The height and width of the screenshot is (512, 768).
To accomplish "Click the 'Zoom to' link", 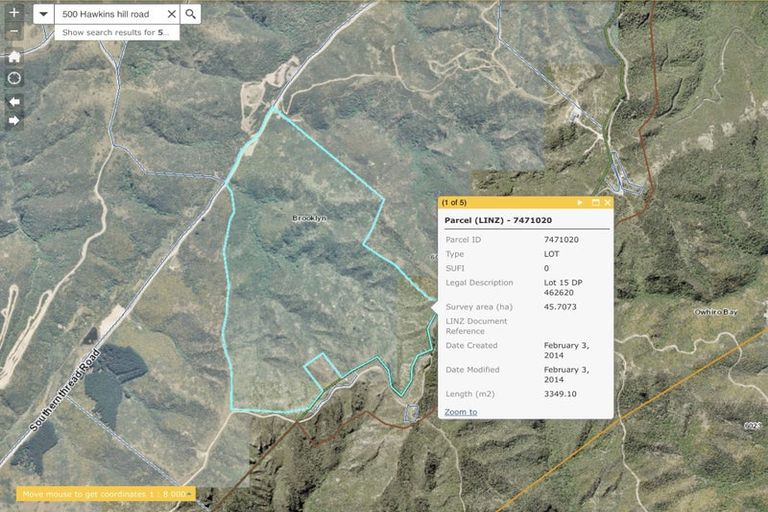I will point(460,412).
